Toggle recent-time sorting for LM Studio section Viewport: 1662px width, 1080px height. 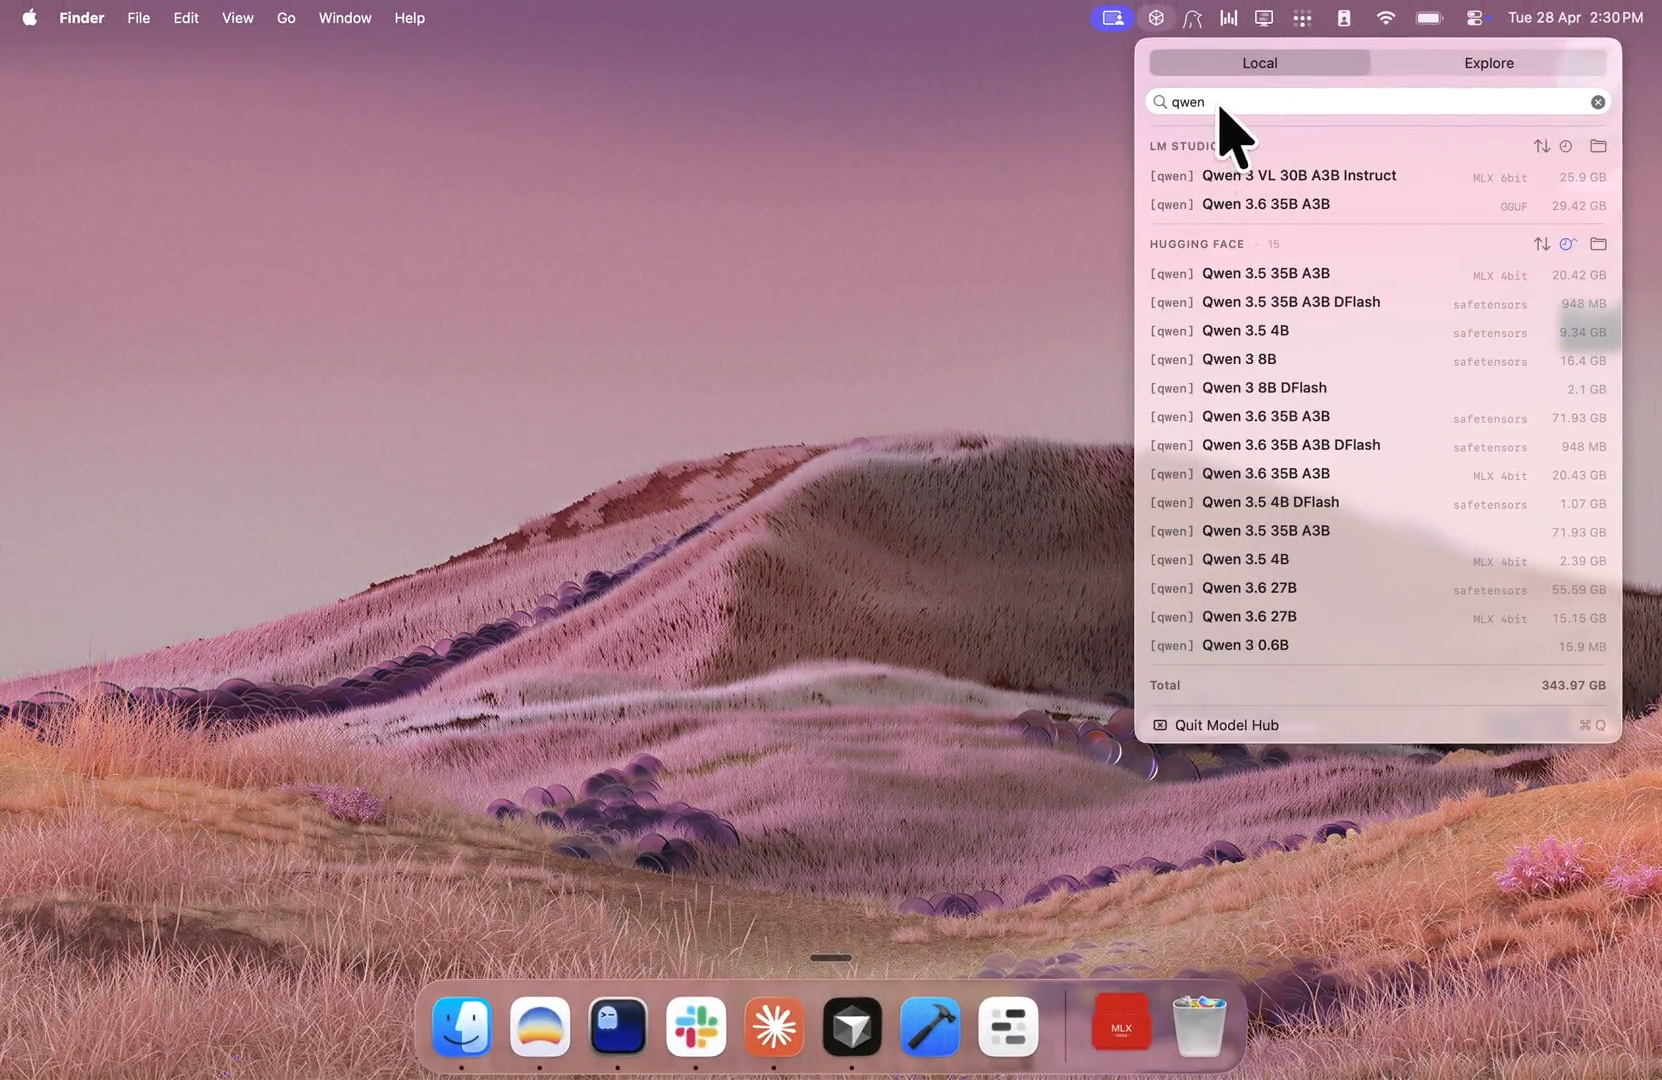(x=1566, y=146)
